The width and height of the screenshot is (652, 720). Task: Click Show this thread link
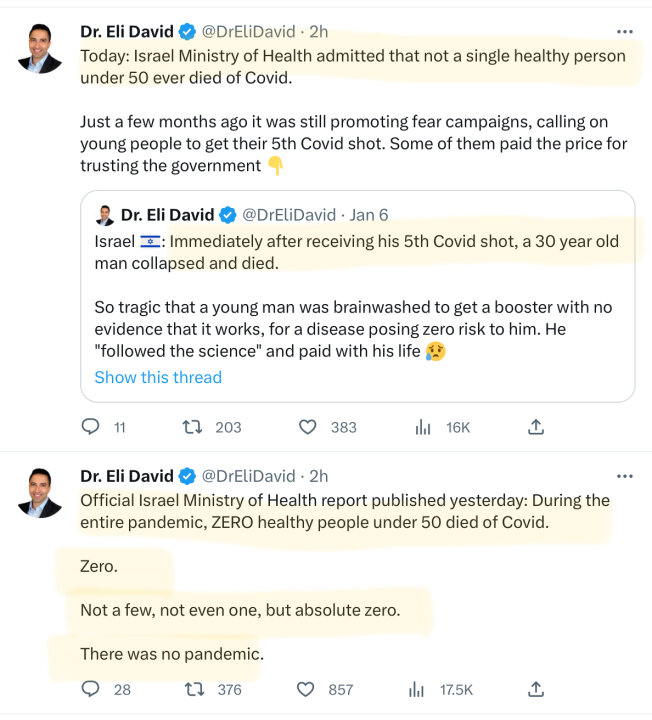(158, 377)
